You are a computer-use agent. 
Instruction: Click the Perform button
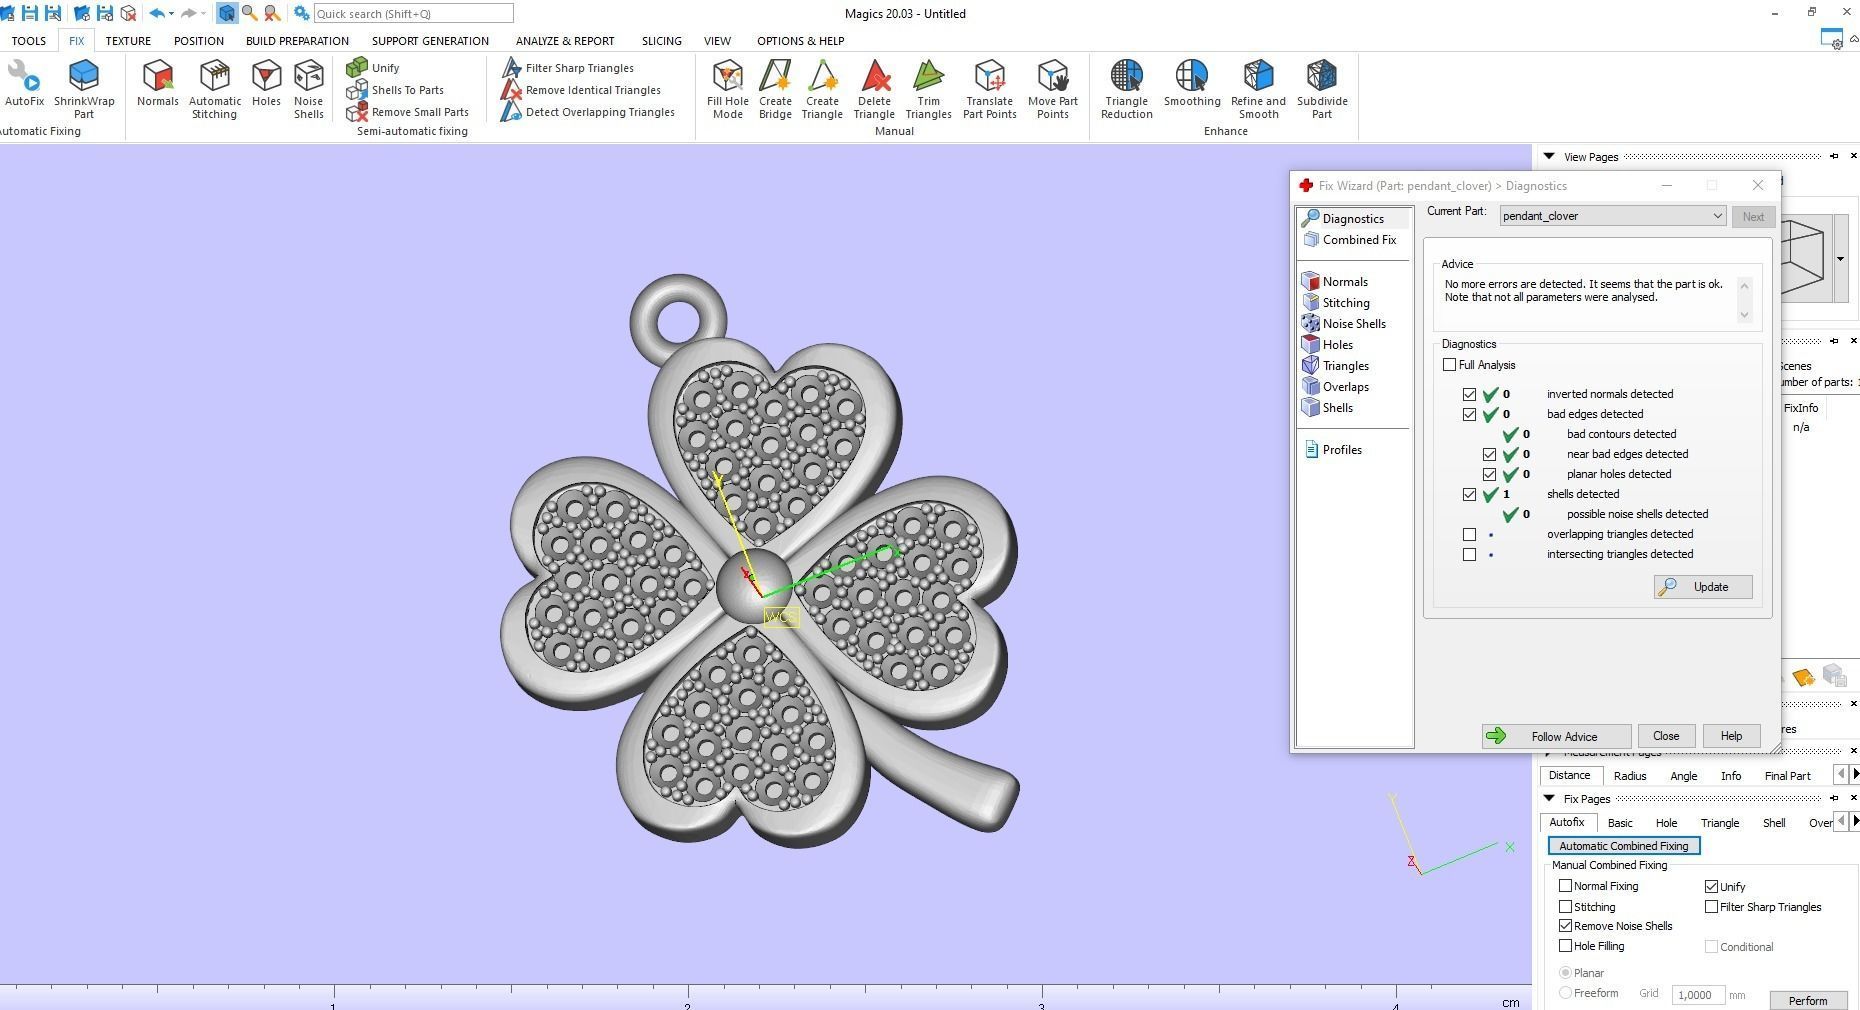pyautogui.click(x=1808, y=1001)
